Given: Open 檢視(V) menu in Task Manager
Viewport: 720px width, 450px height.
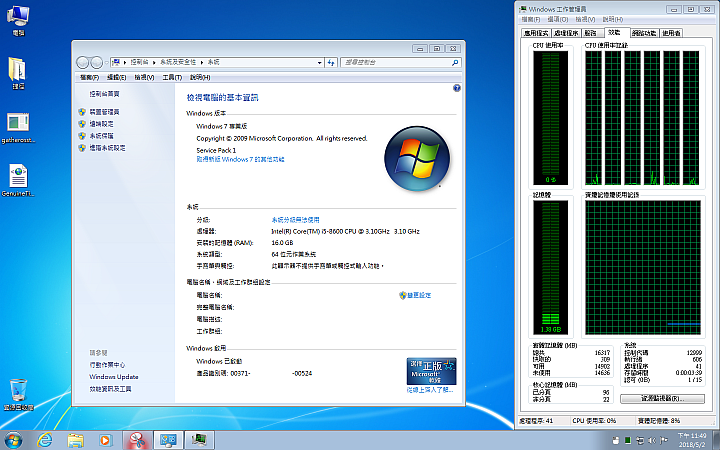Looking at the screenshot, I should click(x=585, y=19).
